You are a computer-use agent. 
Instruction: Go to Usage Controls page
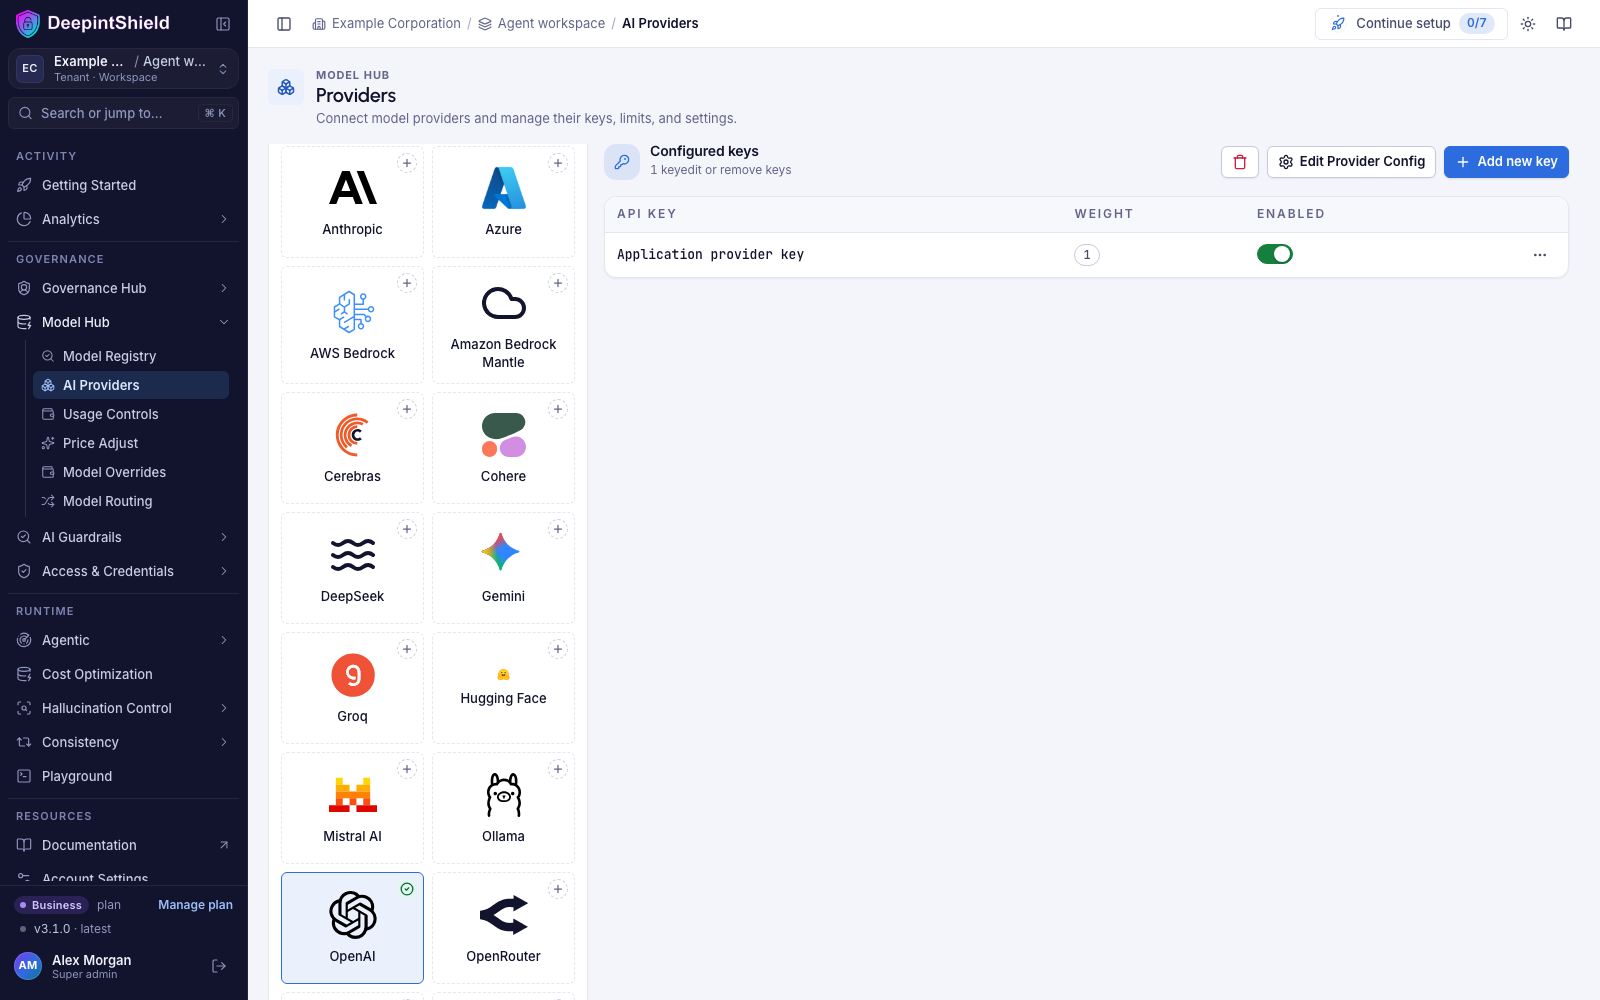point(131,414)
